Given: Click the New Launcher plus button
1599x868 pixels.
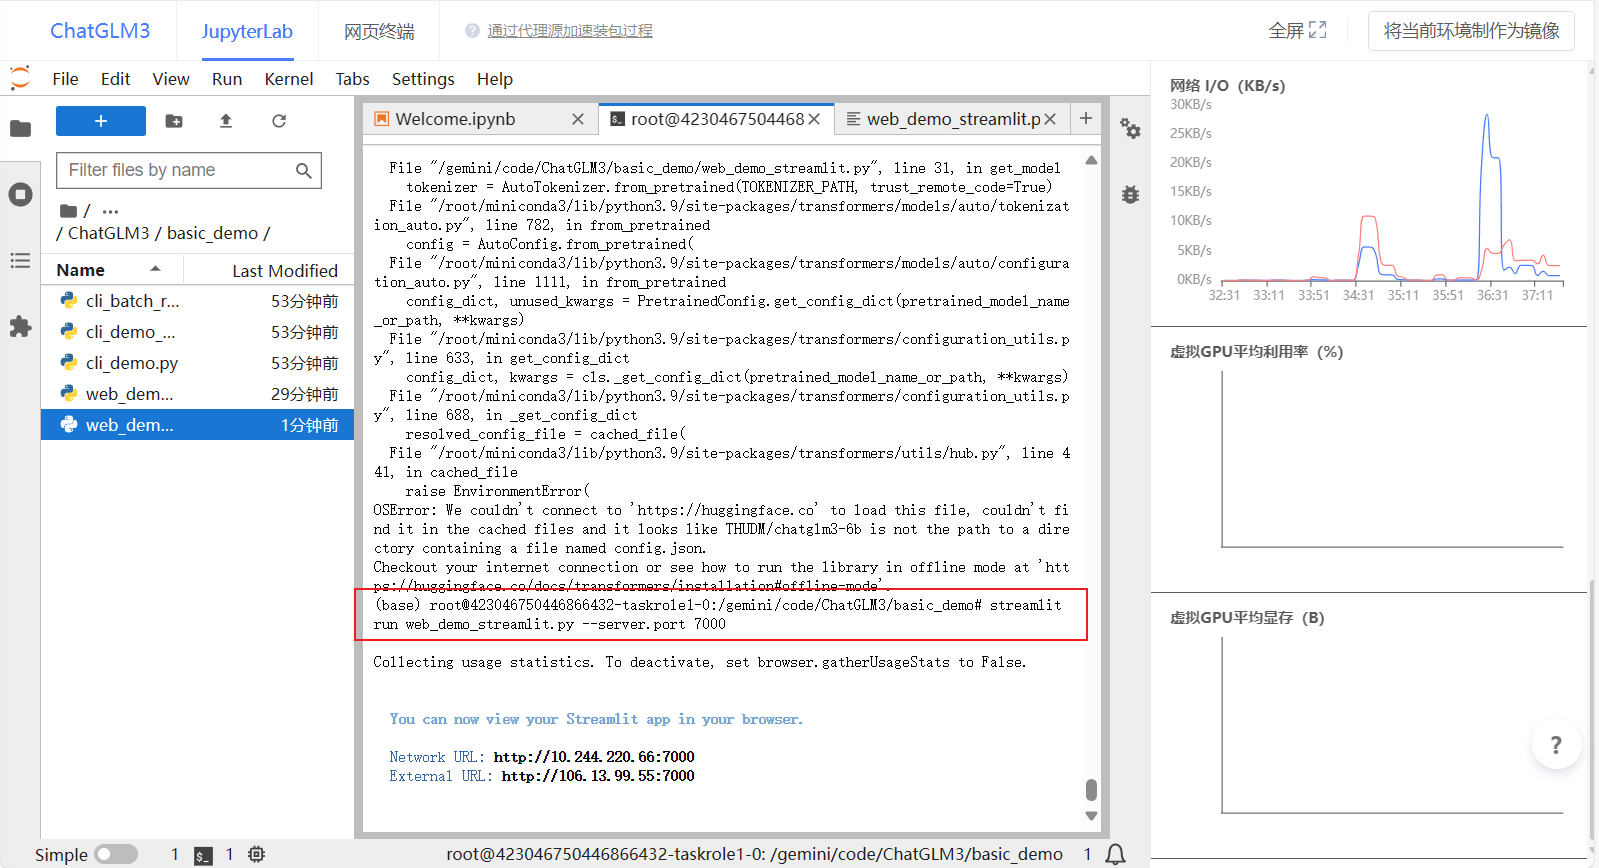Looking at the screenshot, I should point(101,121).
